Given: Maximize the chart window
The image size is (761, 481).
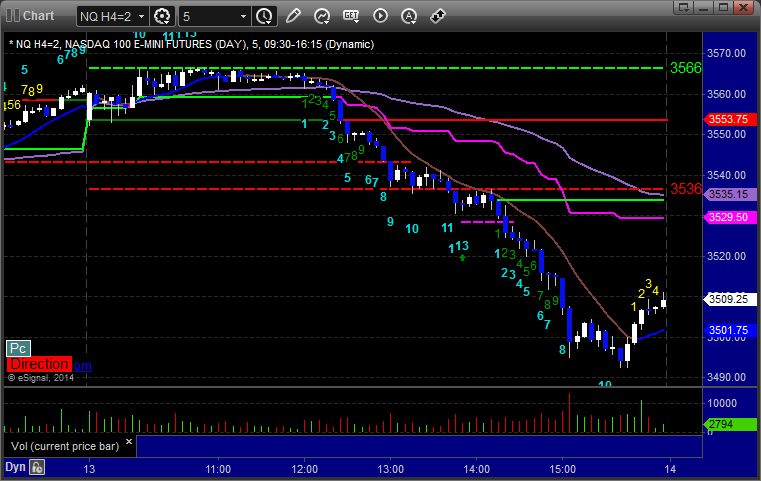Looking at the screenshot, I should point(724,7).
